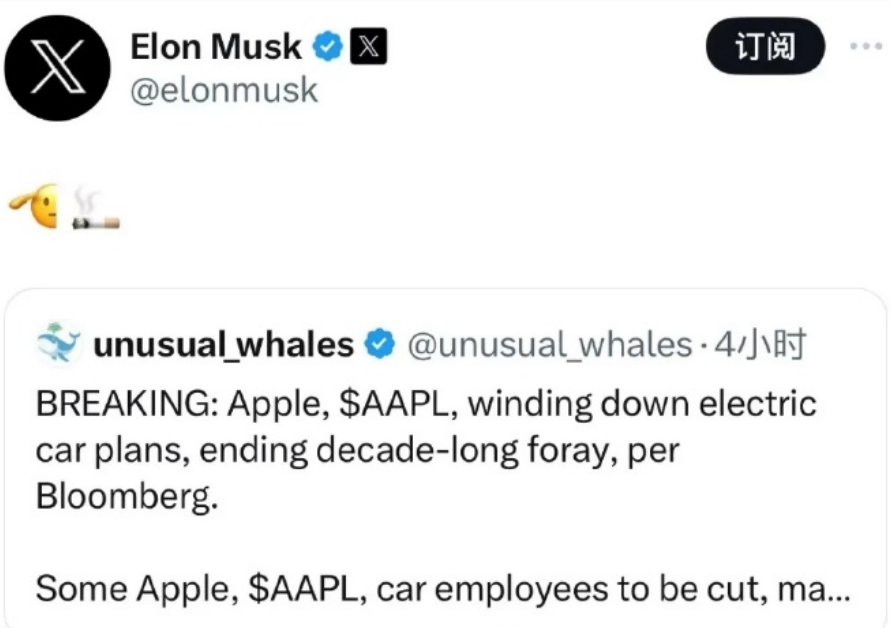Open the Elon Musk display name link
This screenshot has width=892, height=628.
(216, 46)
